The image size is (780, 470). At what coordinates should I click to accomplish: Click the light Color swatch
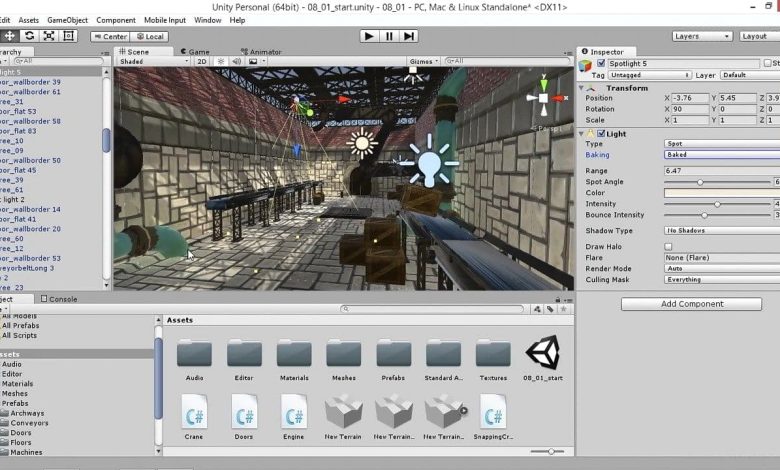coord(722,192)
